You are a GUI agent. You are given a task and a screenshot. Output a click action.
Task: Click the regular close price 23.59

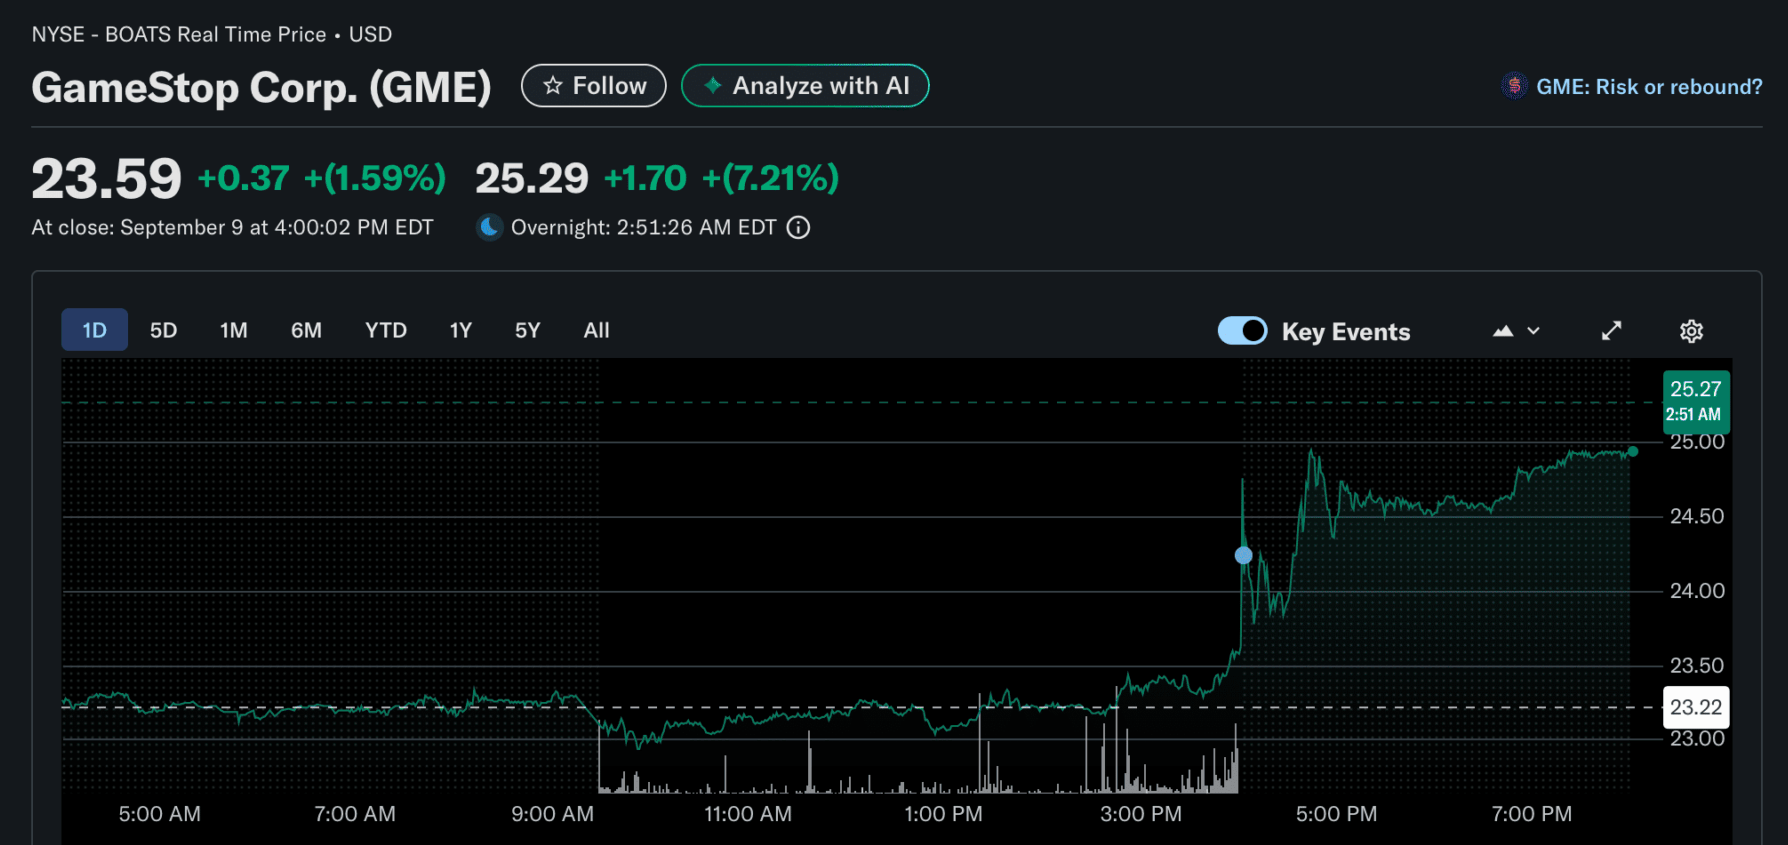pos(106,179)
